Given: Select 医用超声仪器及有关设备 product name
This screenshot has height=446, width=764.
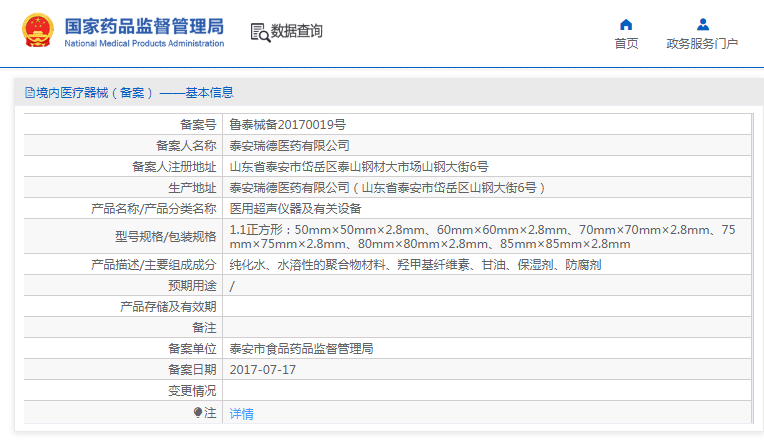Looking at the screenshot, I should click(295, 209).
